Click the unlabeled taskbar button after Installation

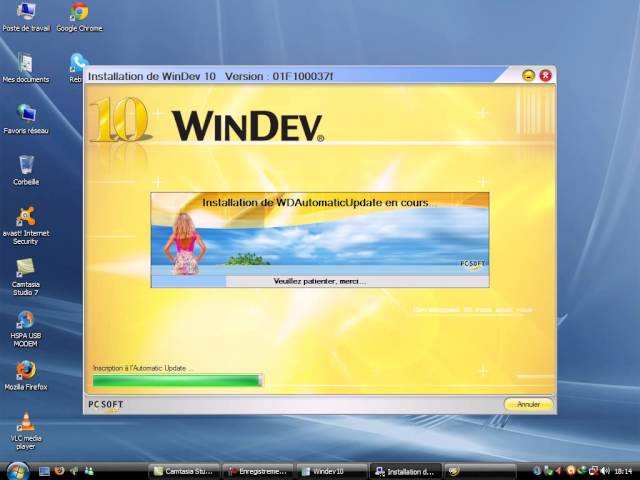pyautogui.click(x=480, y=471)
